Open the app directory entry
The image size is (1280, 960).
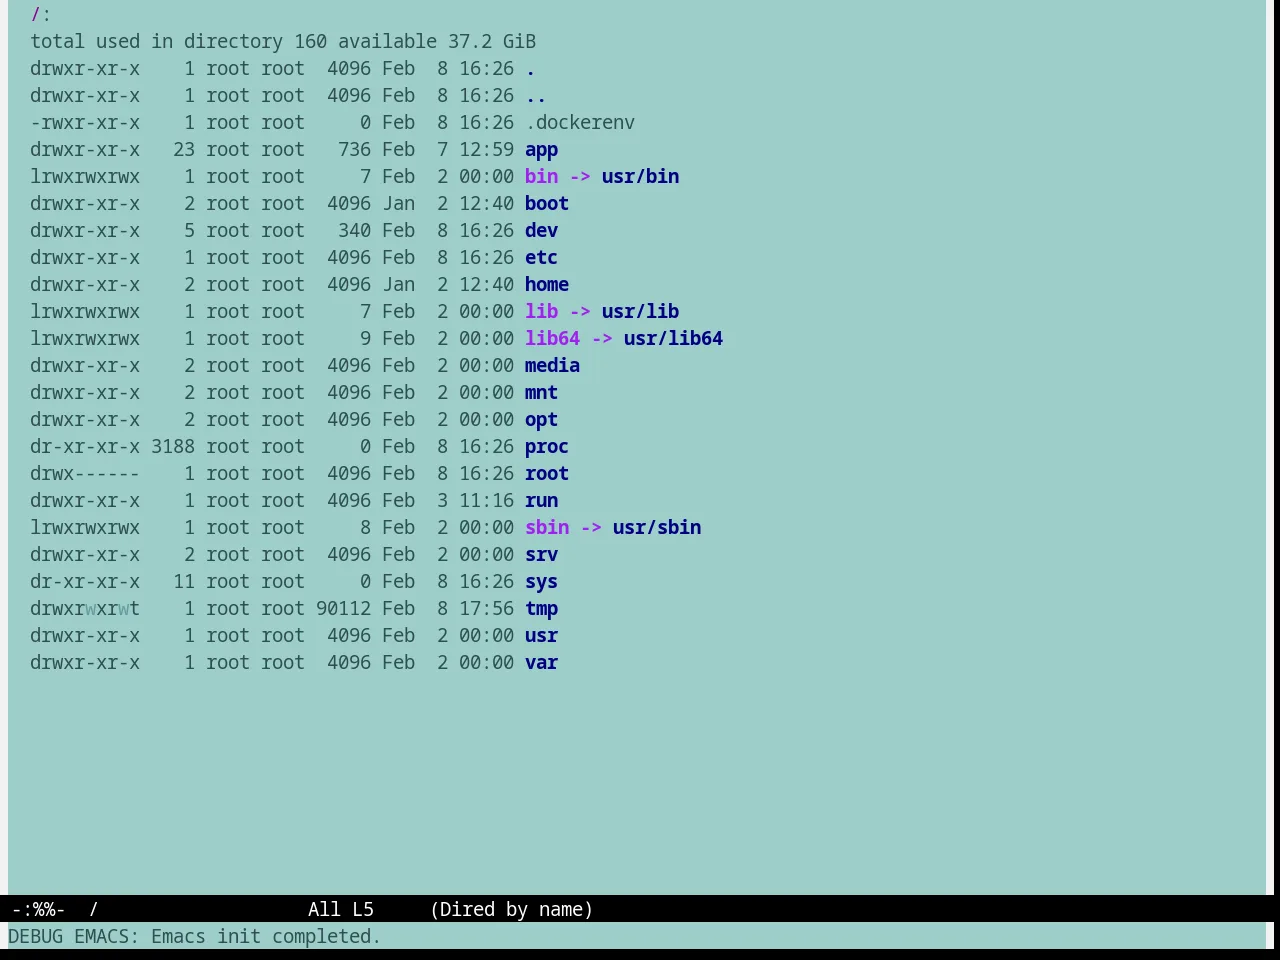tap(541, 150)
